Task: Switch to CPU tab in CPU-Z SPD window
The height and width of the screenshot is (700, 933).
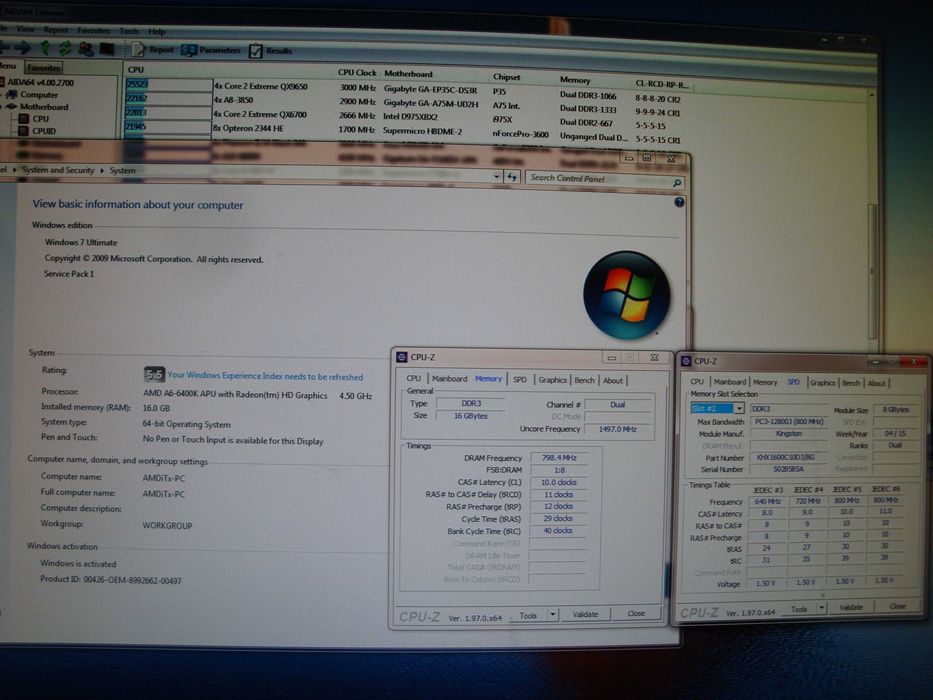Action: coord(697,382)
